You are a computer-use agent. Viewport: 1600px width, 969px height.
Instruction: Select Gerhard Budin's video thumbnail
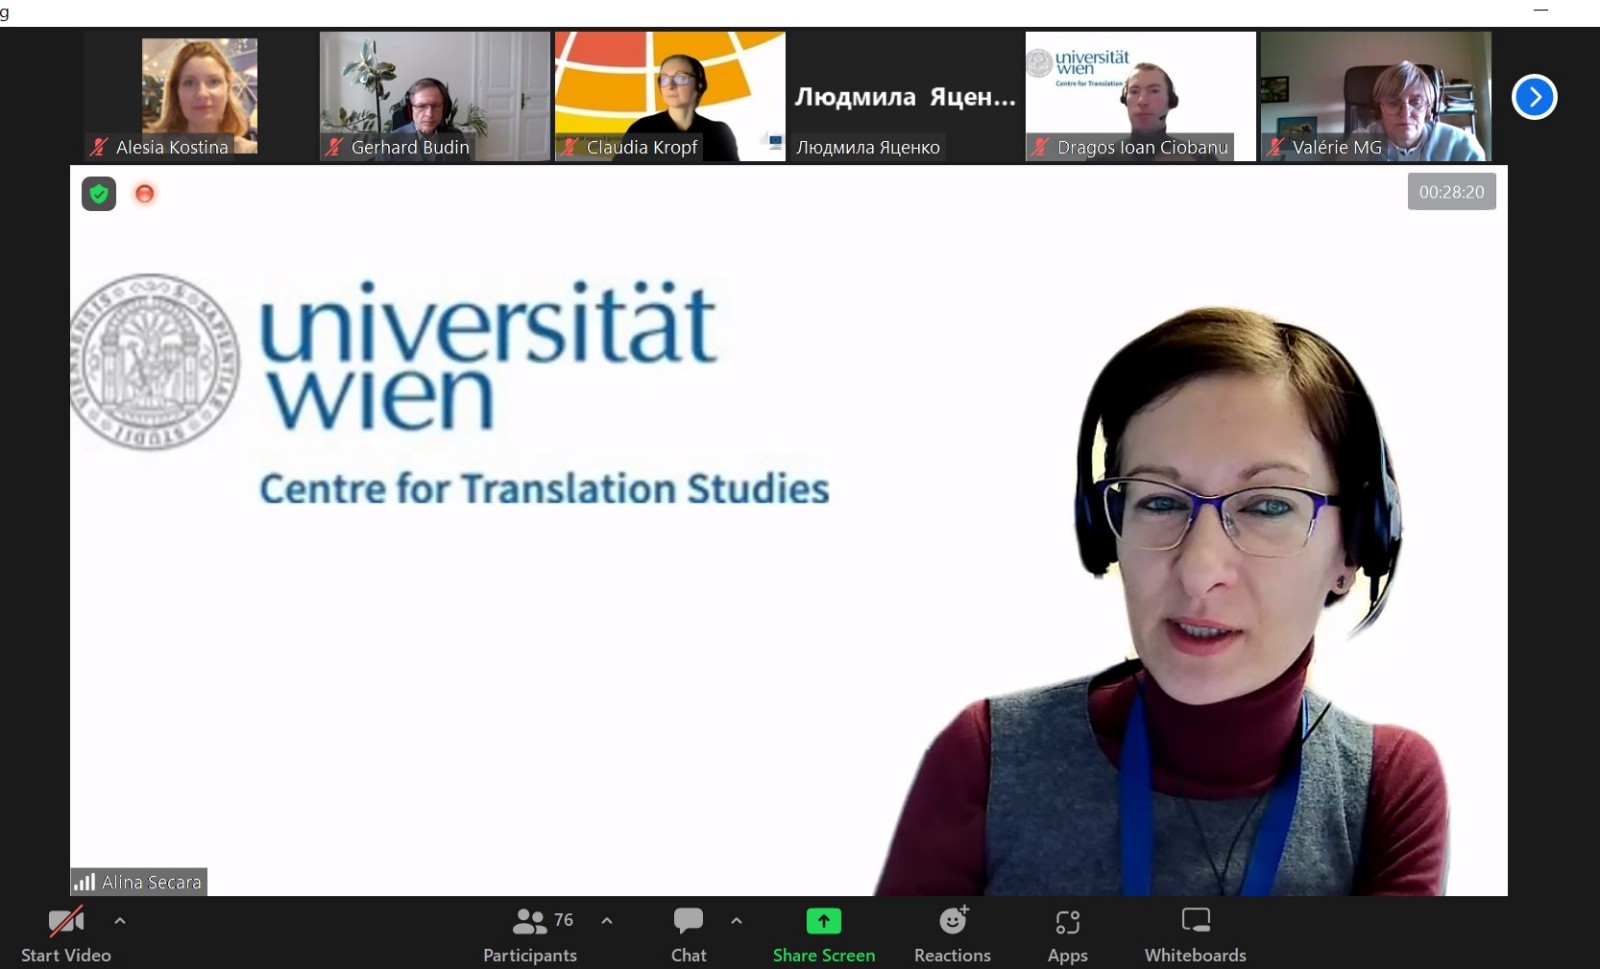[x=435, y=96]
